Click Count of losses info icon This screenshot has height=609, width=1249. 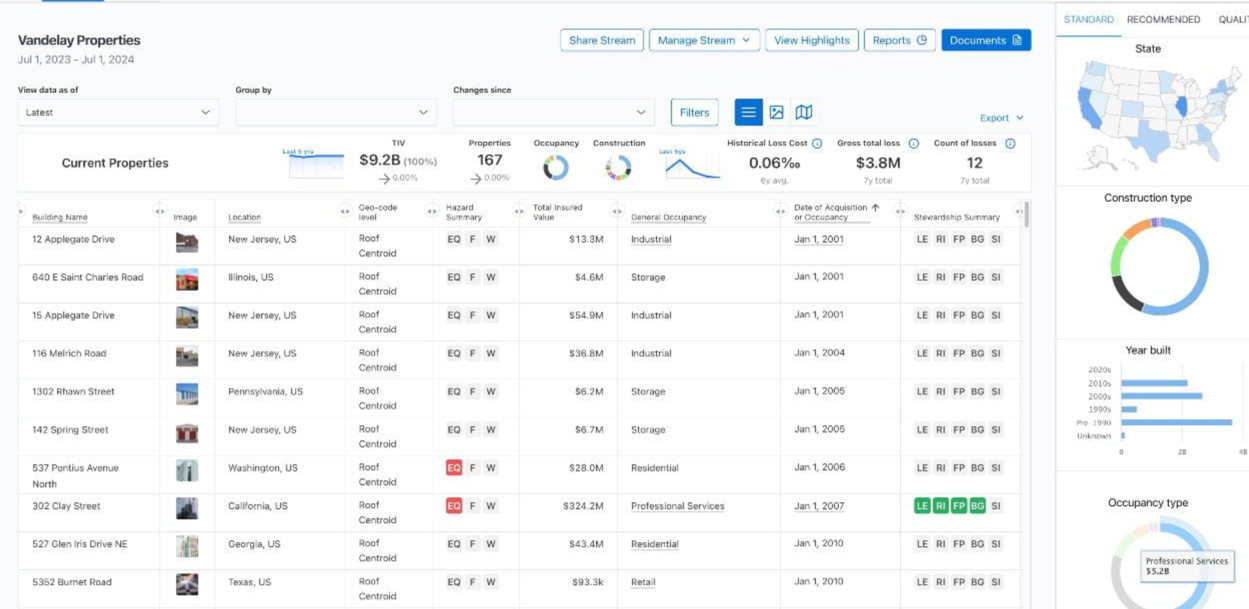[x=1010, y=144]
